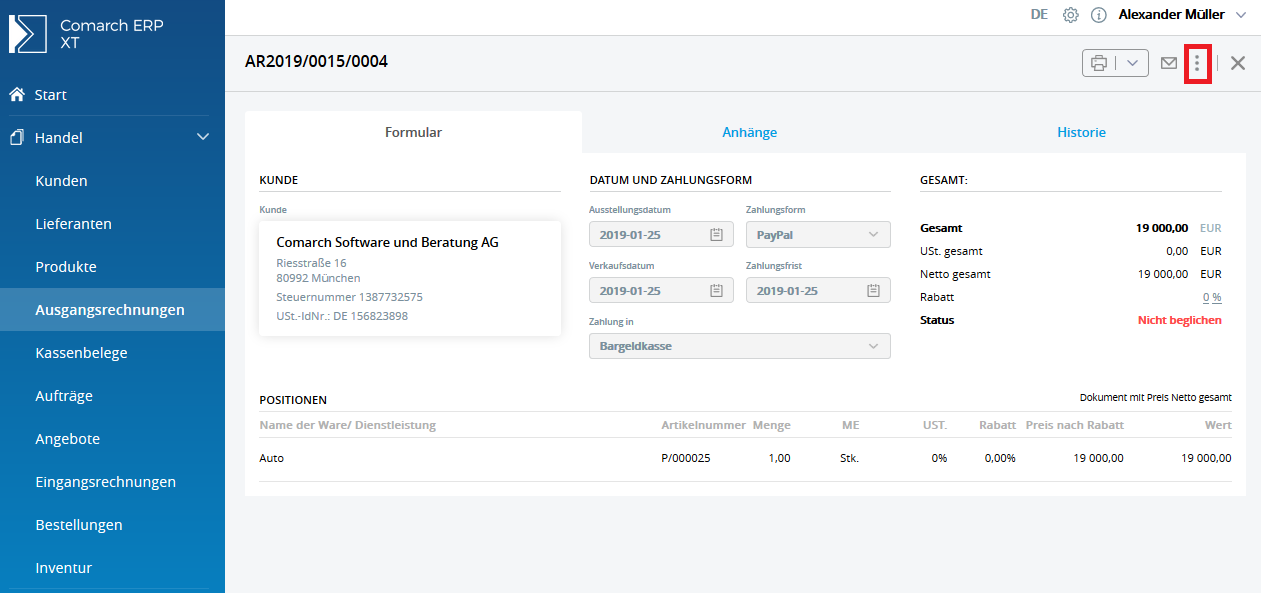The image size is (1261, 593).
Task: Click the Comarch ERP XT logo icon
Action: 28,34
